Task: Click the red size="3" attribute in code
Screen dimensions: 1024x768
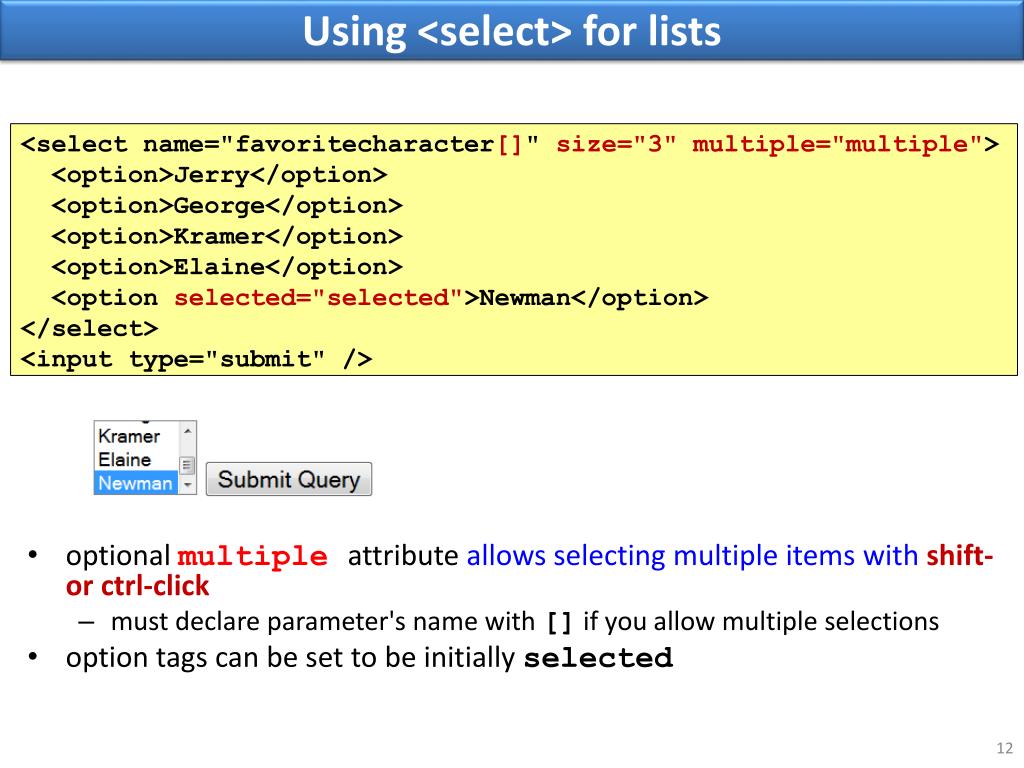Action: (616, 144)
